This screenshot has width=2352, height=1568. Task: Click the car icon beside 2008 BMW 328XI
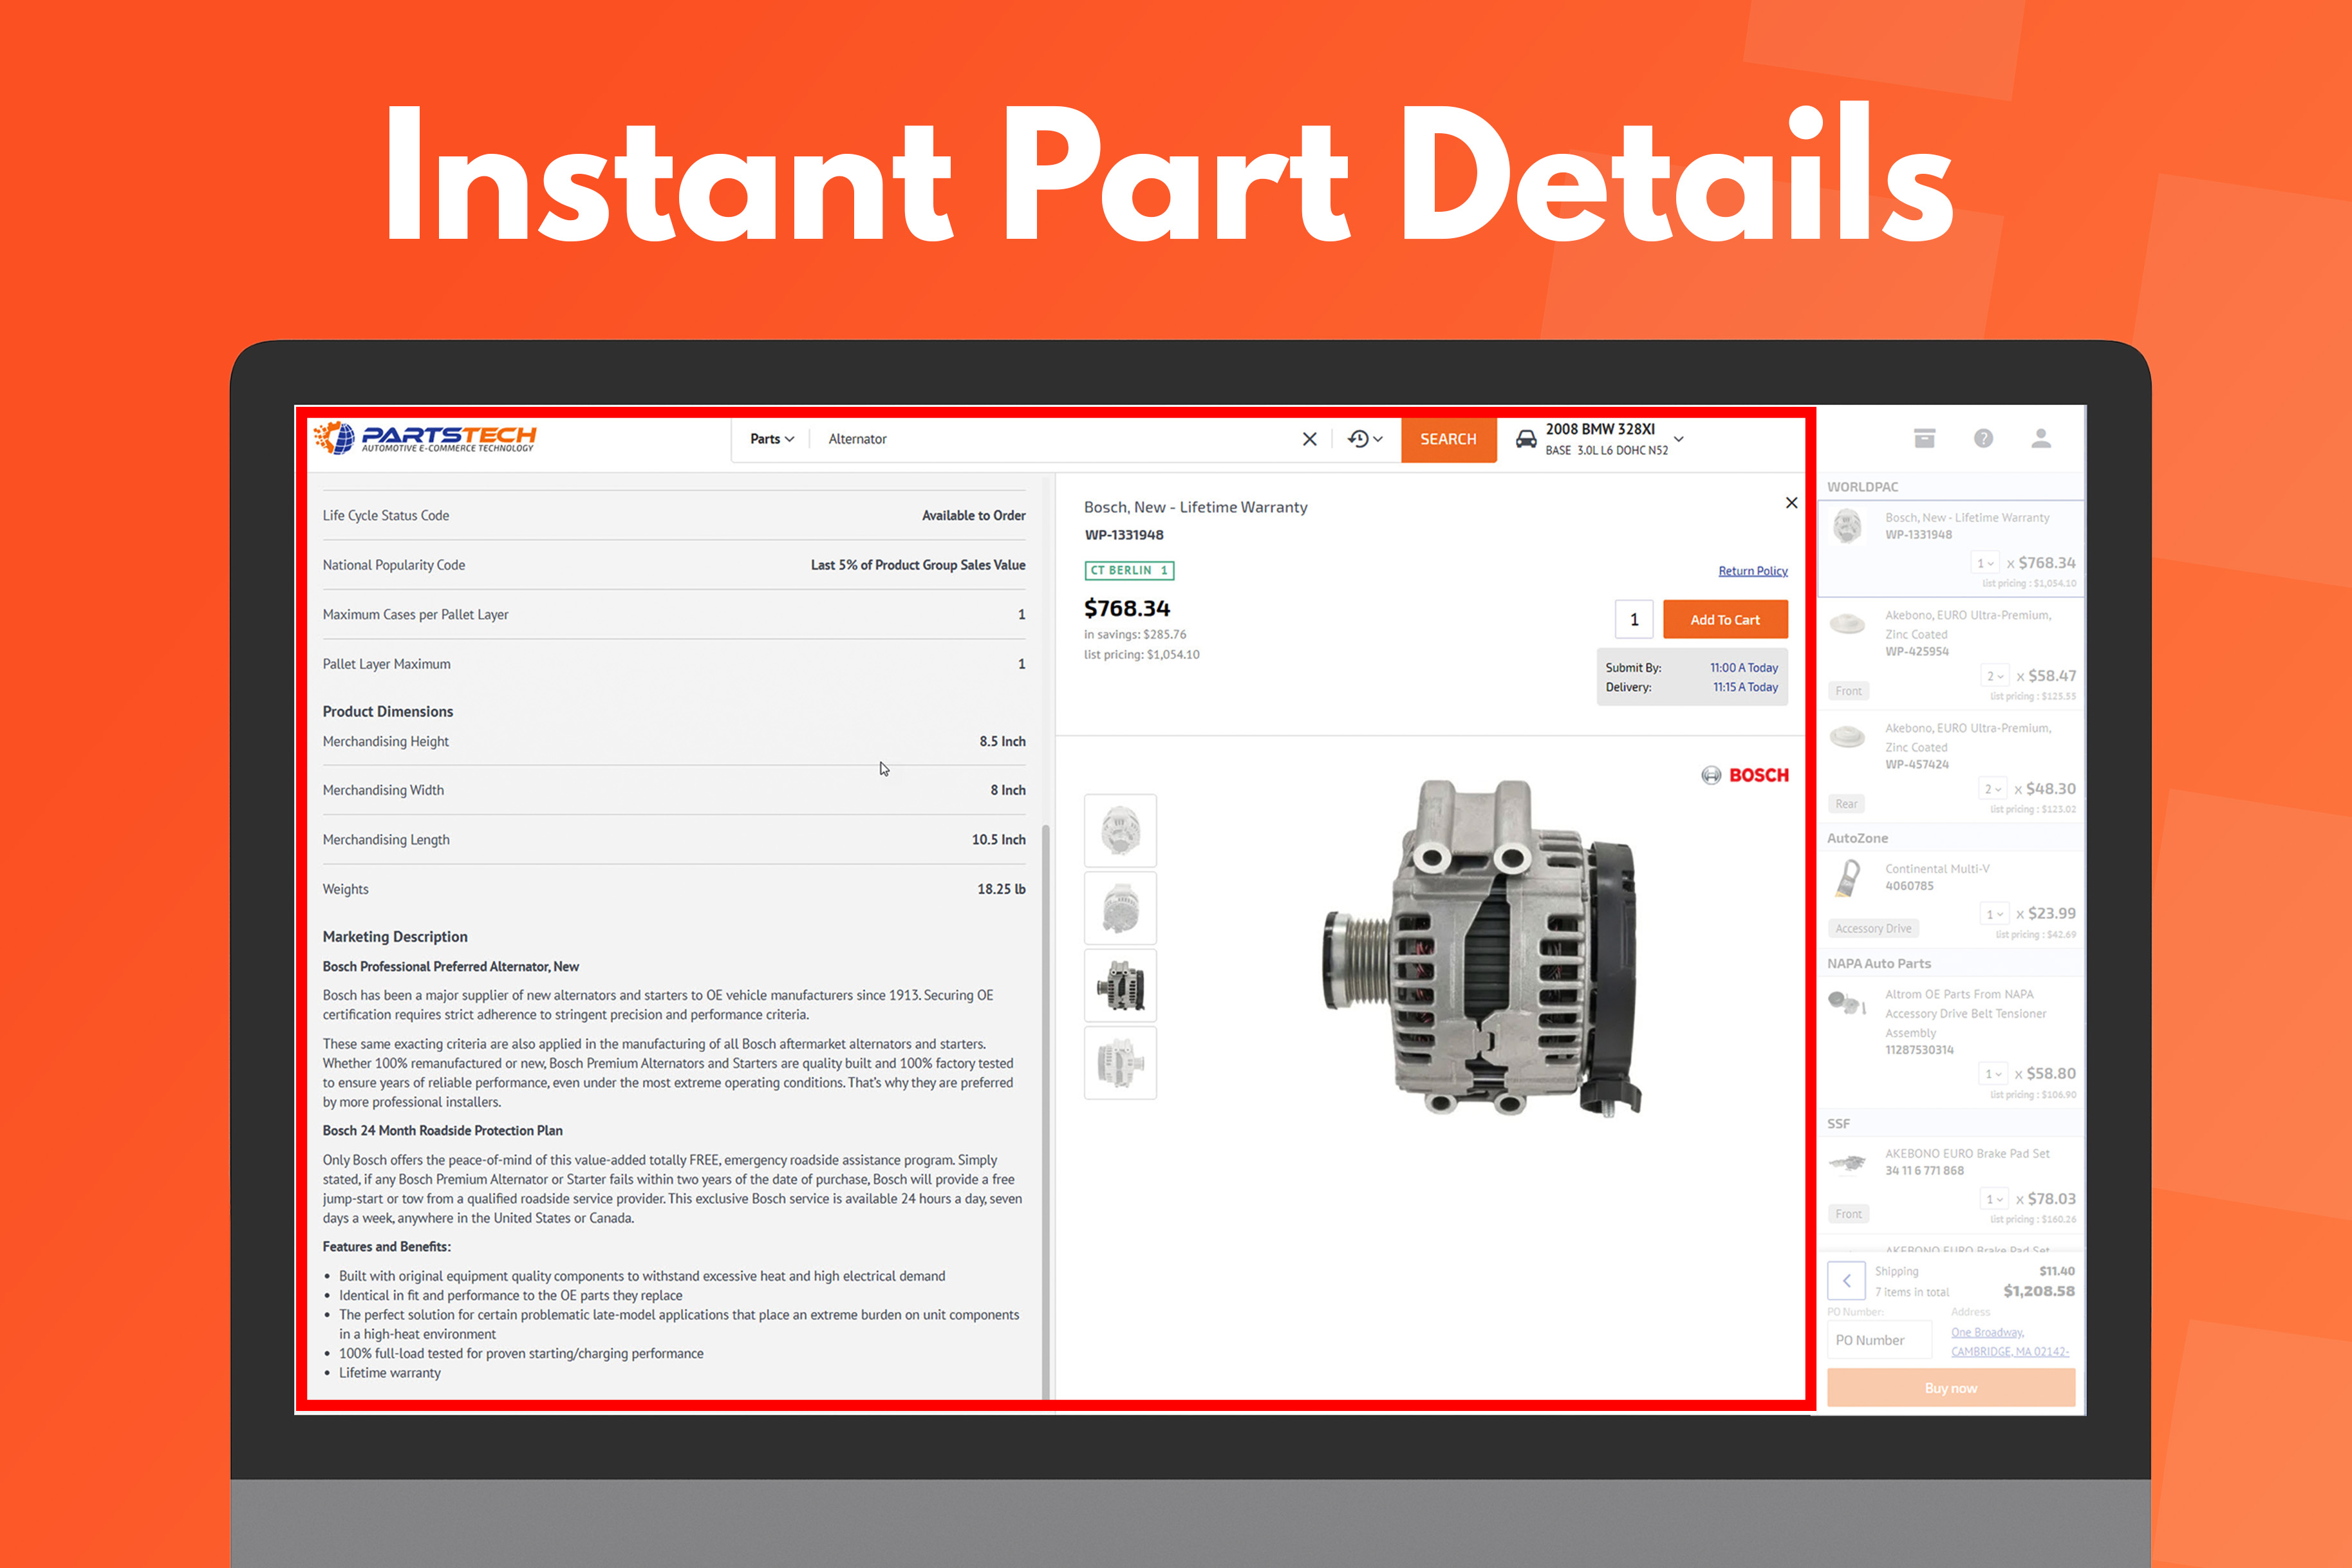click(x=1526, y=439)
